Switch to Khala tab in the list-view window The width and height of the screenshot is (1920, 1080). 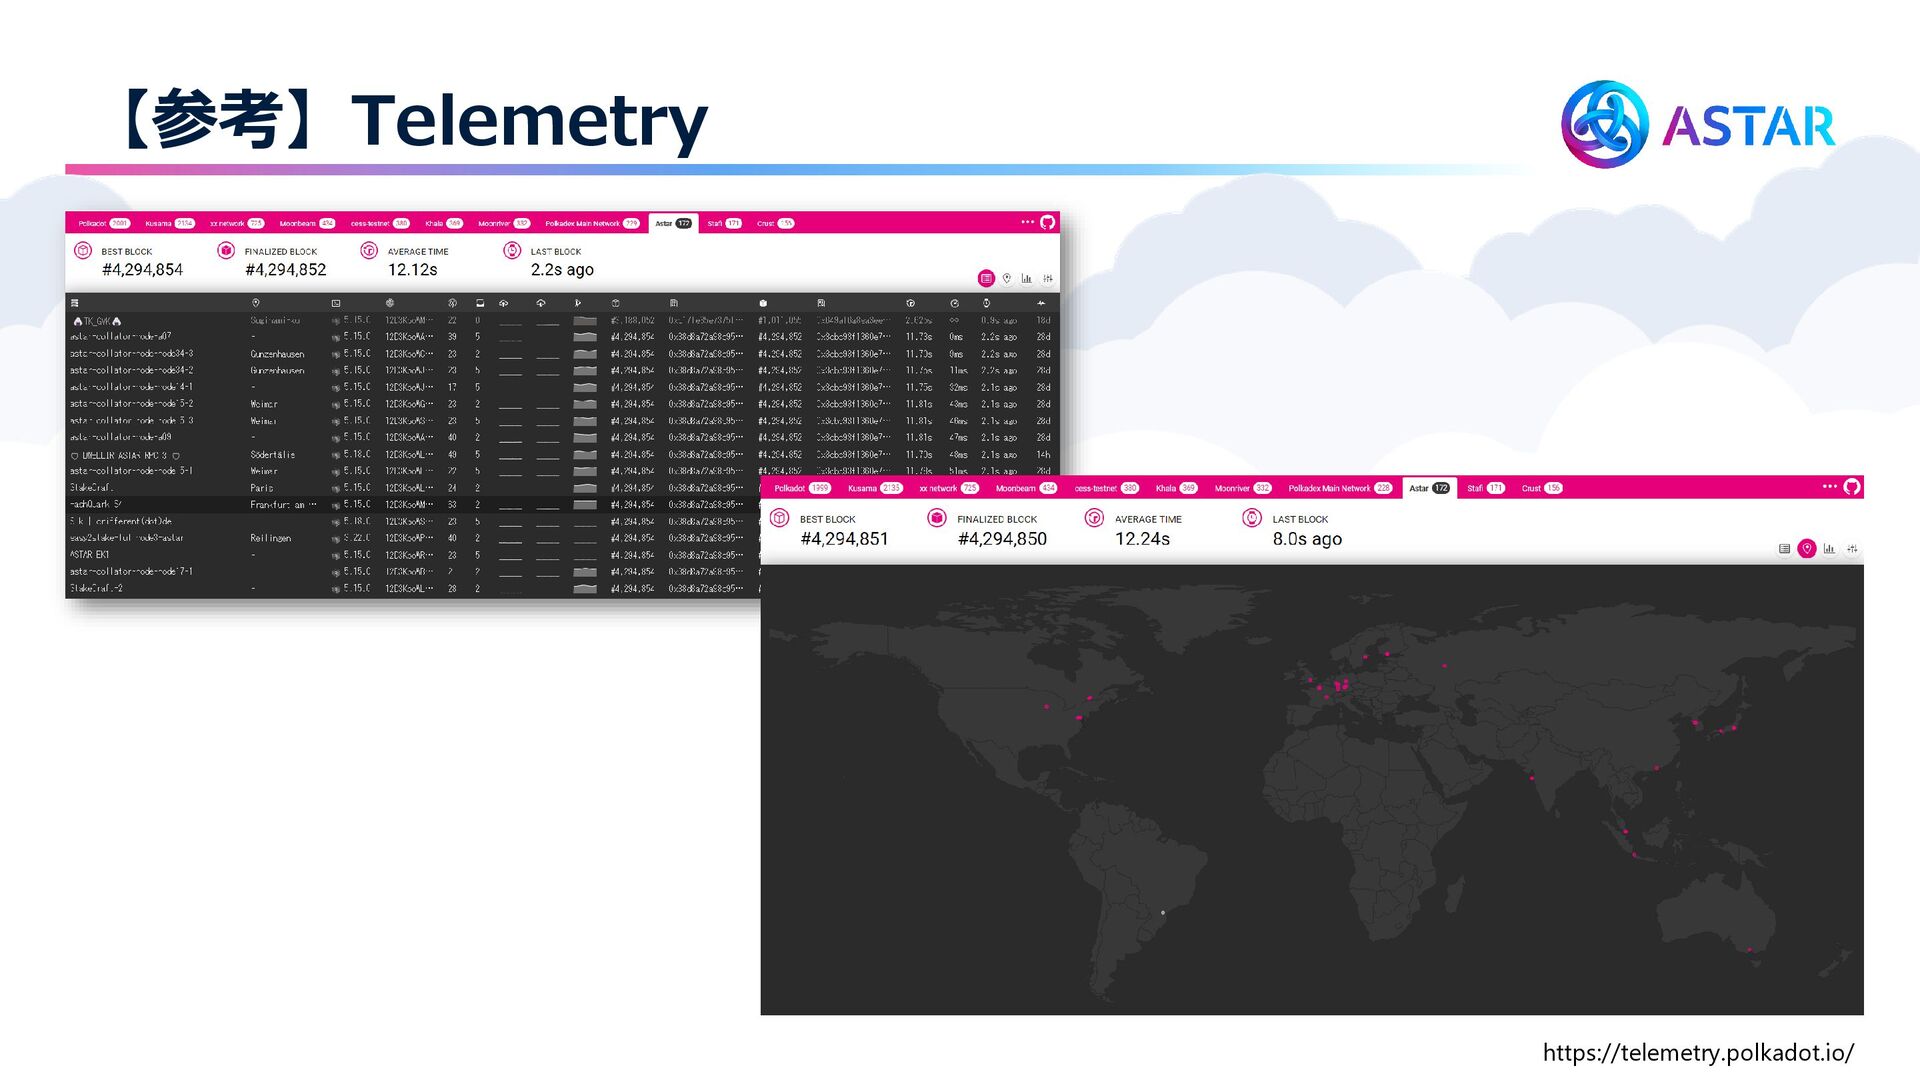click(x=443, y=223)
